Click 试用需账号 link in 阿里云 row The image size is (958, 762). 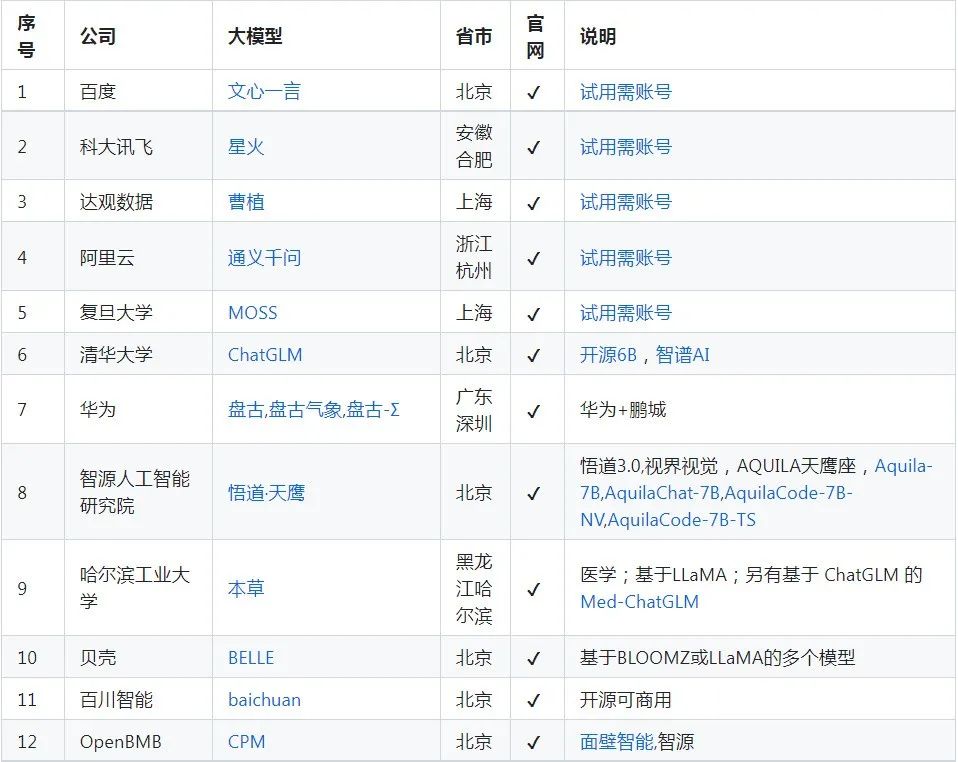tap(626, 257)
